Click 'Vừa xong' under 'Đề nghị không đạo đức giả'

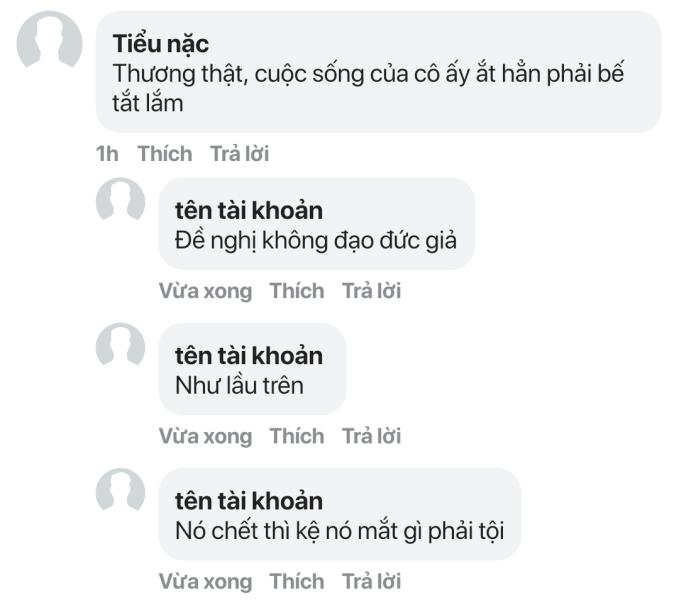[205, 291]
